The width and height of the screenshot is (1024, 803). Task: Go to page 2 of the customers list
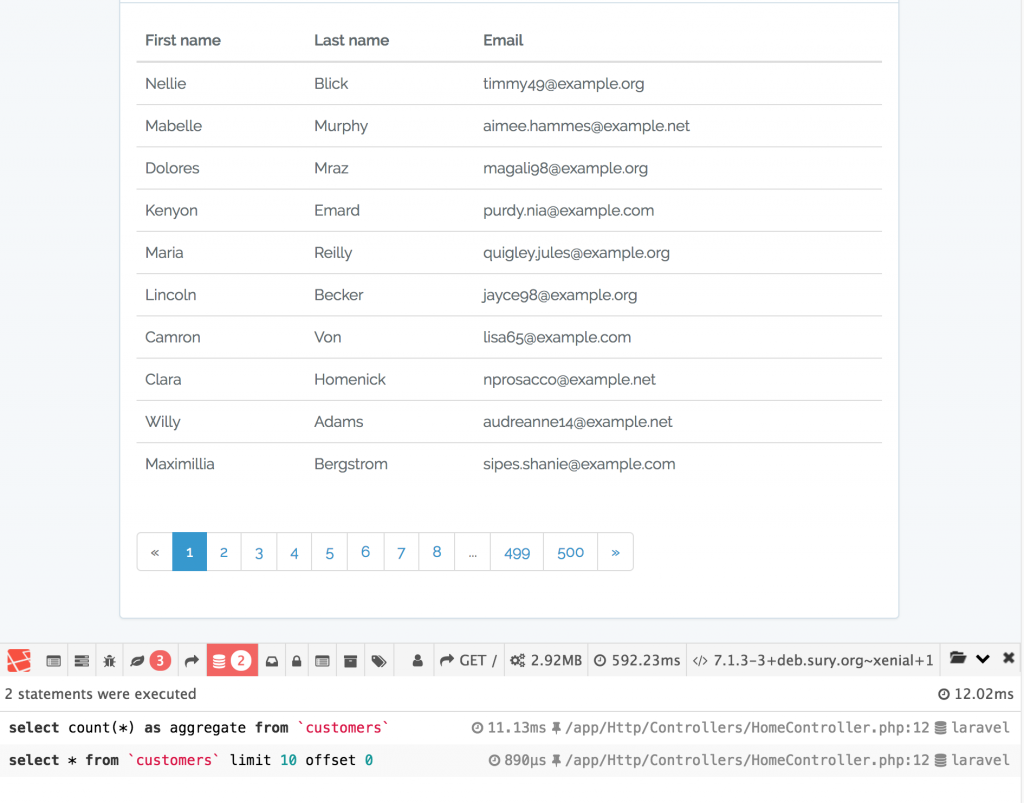pyautogui.click(x=224, y=551)
